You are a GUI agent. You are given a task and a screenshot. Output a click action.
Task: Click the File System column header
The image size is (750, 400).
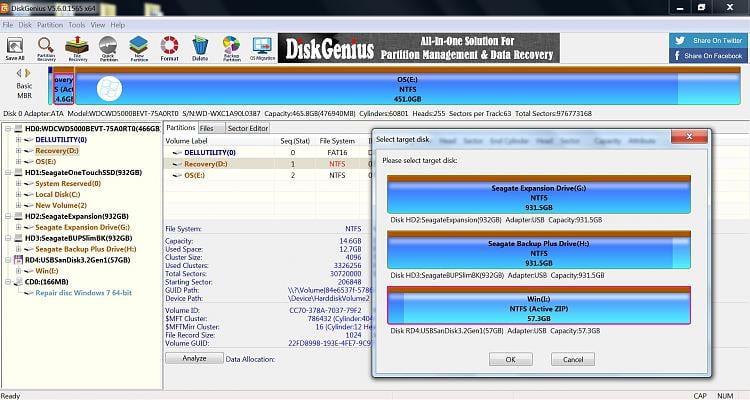tap(337, 141)
